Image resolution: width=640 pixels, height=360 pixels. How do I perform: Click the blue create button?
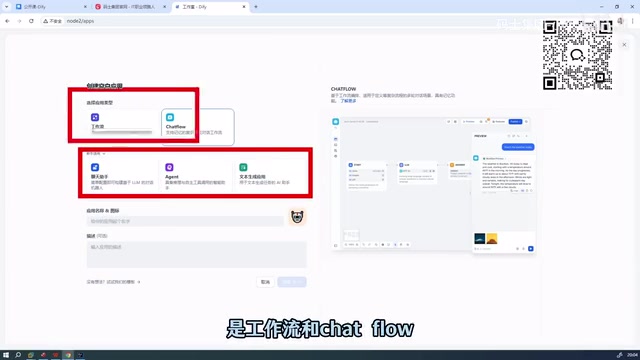(x=292, y=282)
